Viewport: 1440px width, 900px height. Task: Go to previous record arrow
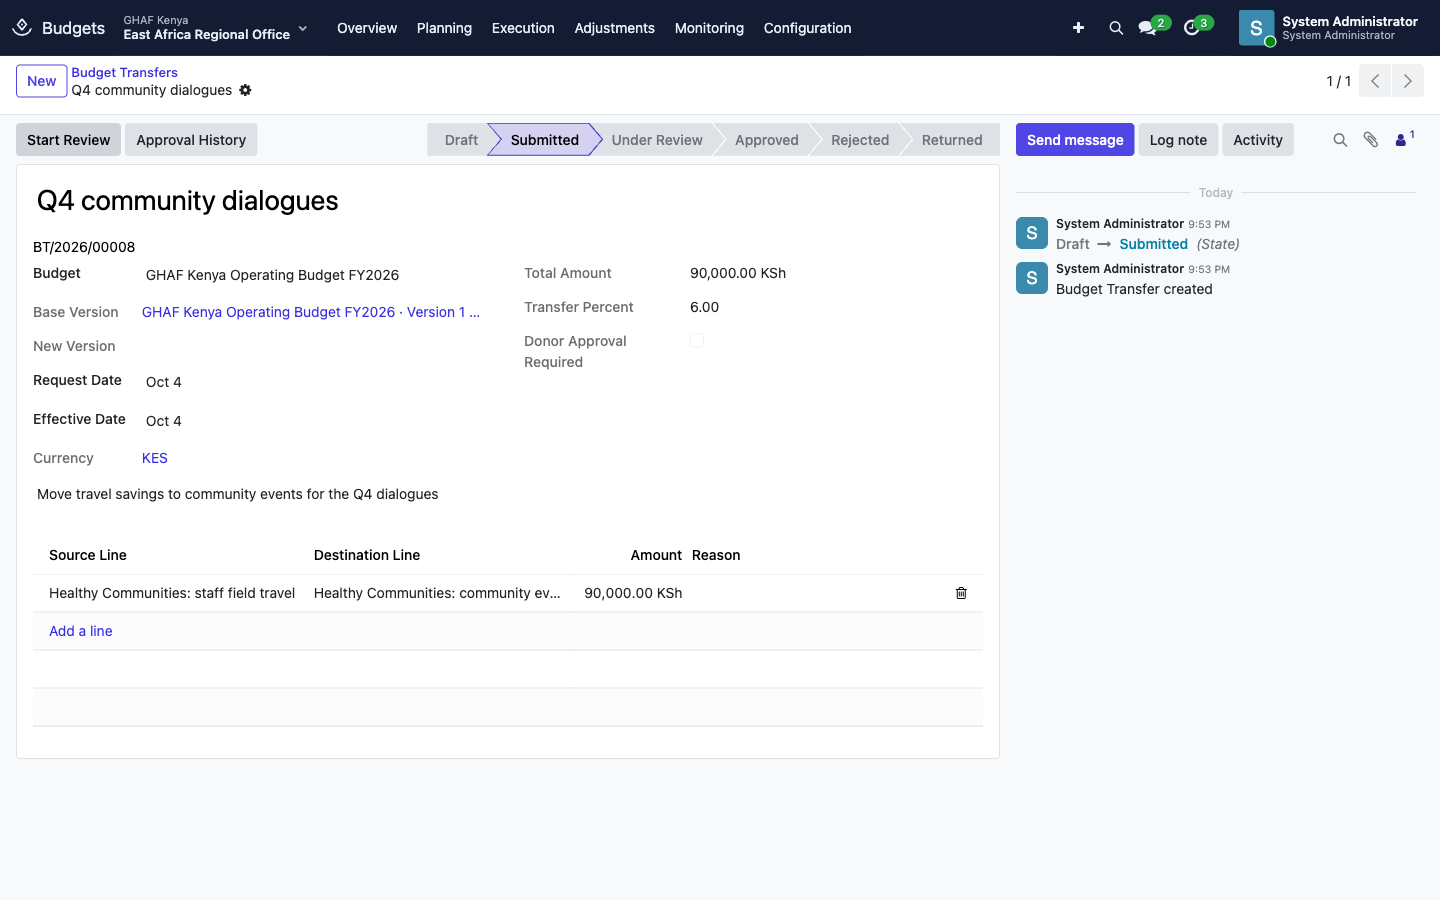click(x=1375, y=81)
